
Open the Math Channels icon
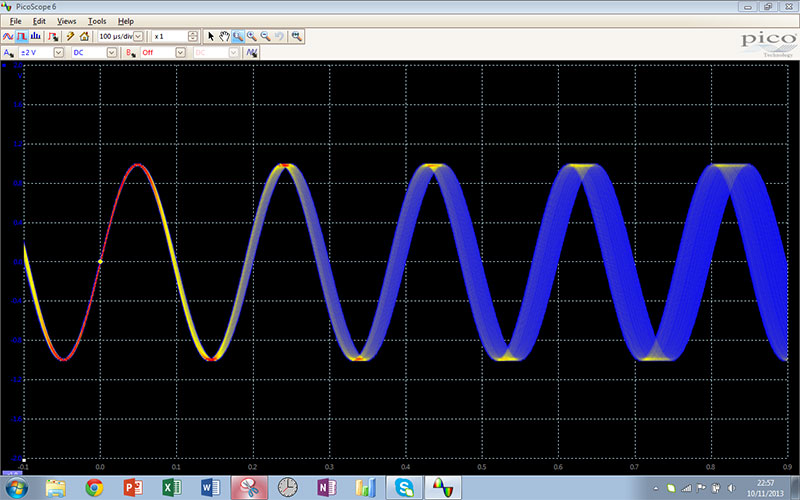[253, 52]
